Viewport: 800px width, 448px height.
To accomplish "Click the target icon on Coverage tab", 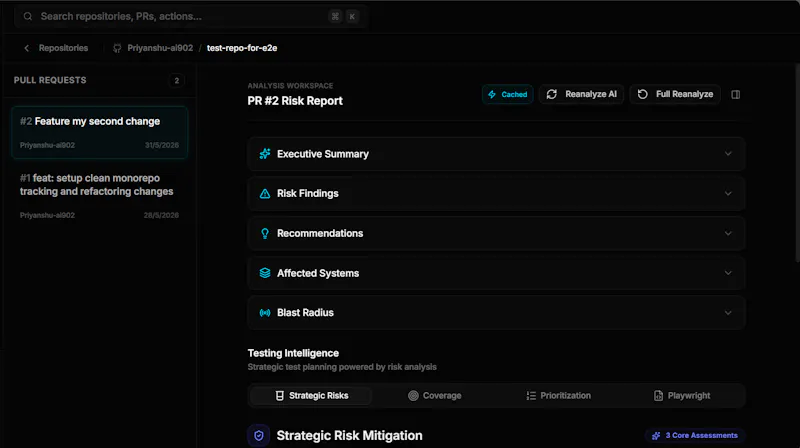I will [413, 395].
